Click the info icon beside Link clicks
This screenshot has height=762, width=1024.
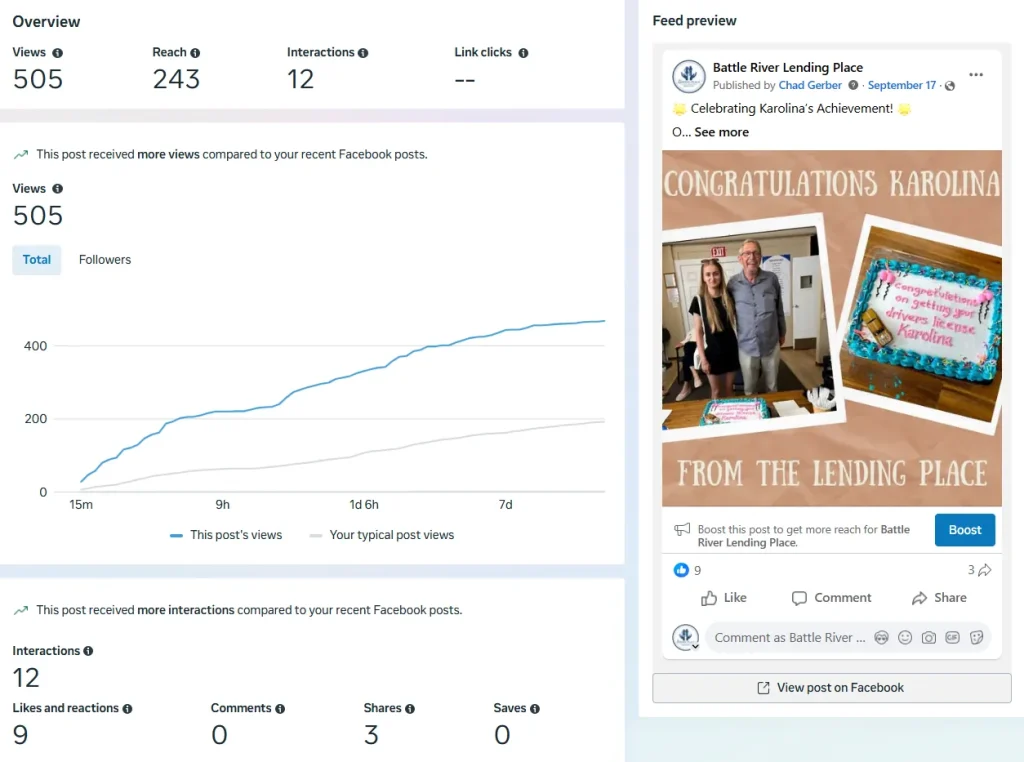pyautogui.click(x=523, y=53)
